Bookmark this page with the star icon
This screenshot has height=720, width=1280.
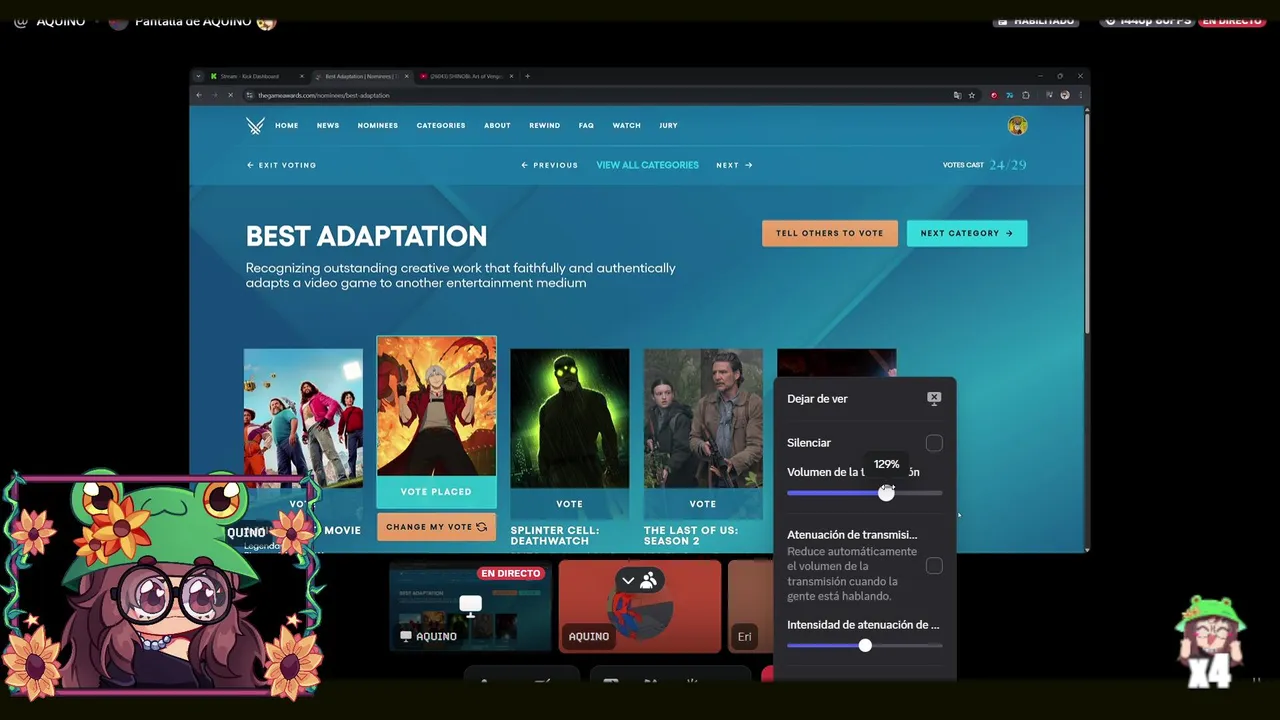(x=972, y=95)
